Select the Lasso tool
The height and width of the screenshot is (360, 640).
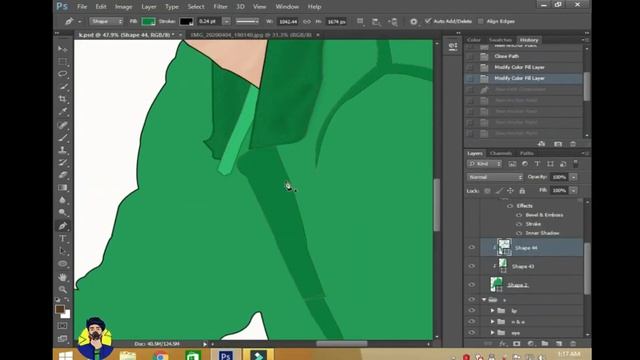(62, 74)
